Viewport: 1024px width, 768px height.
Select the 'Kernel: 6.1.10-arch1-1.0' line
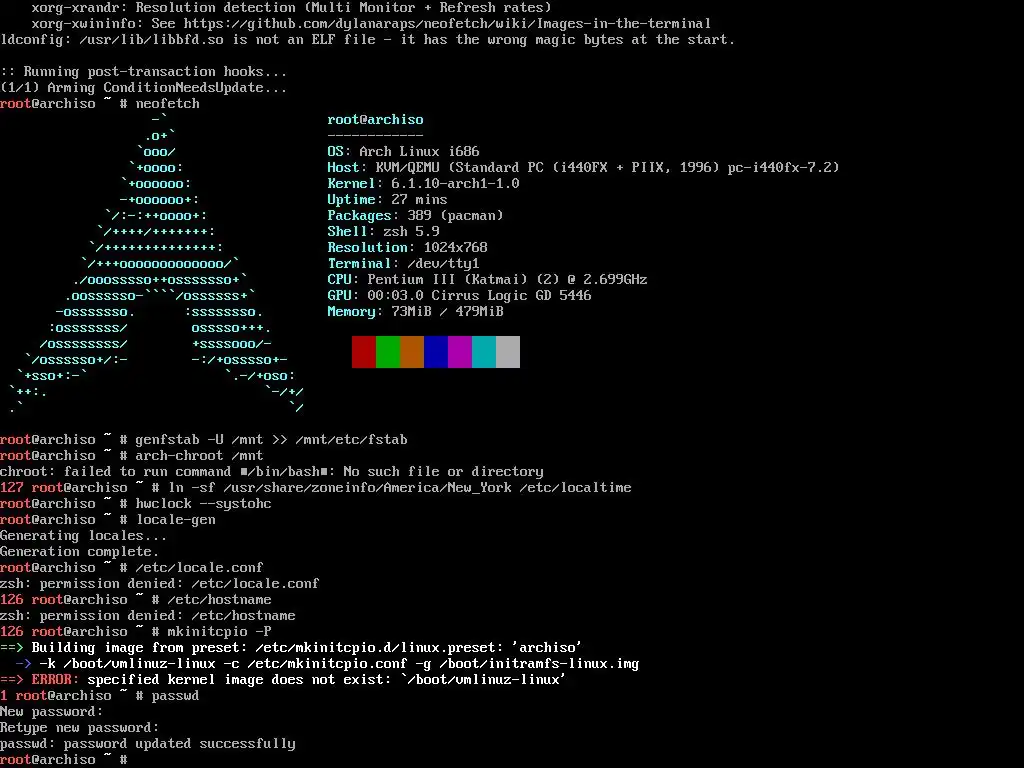pos(423,184)
